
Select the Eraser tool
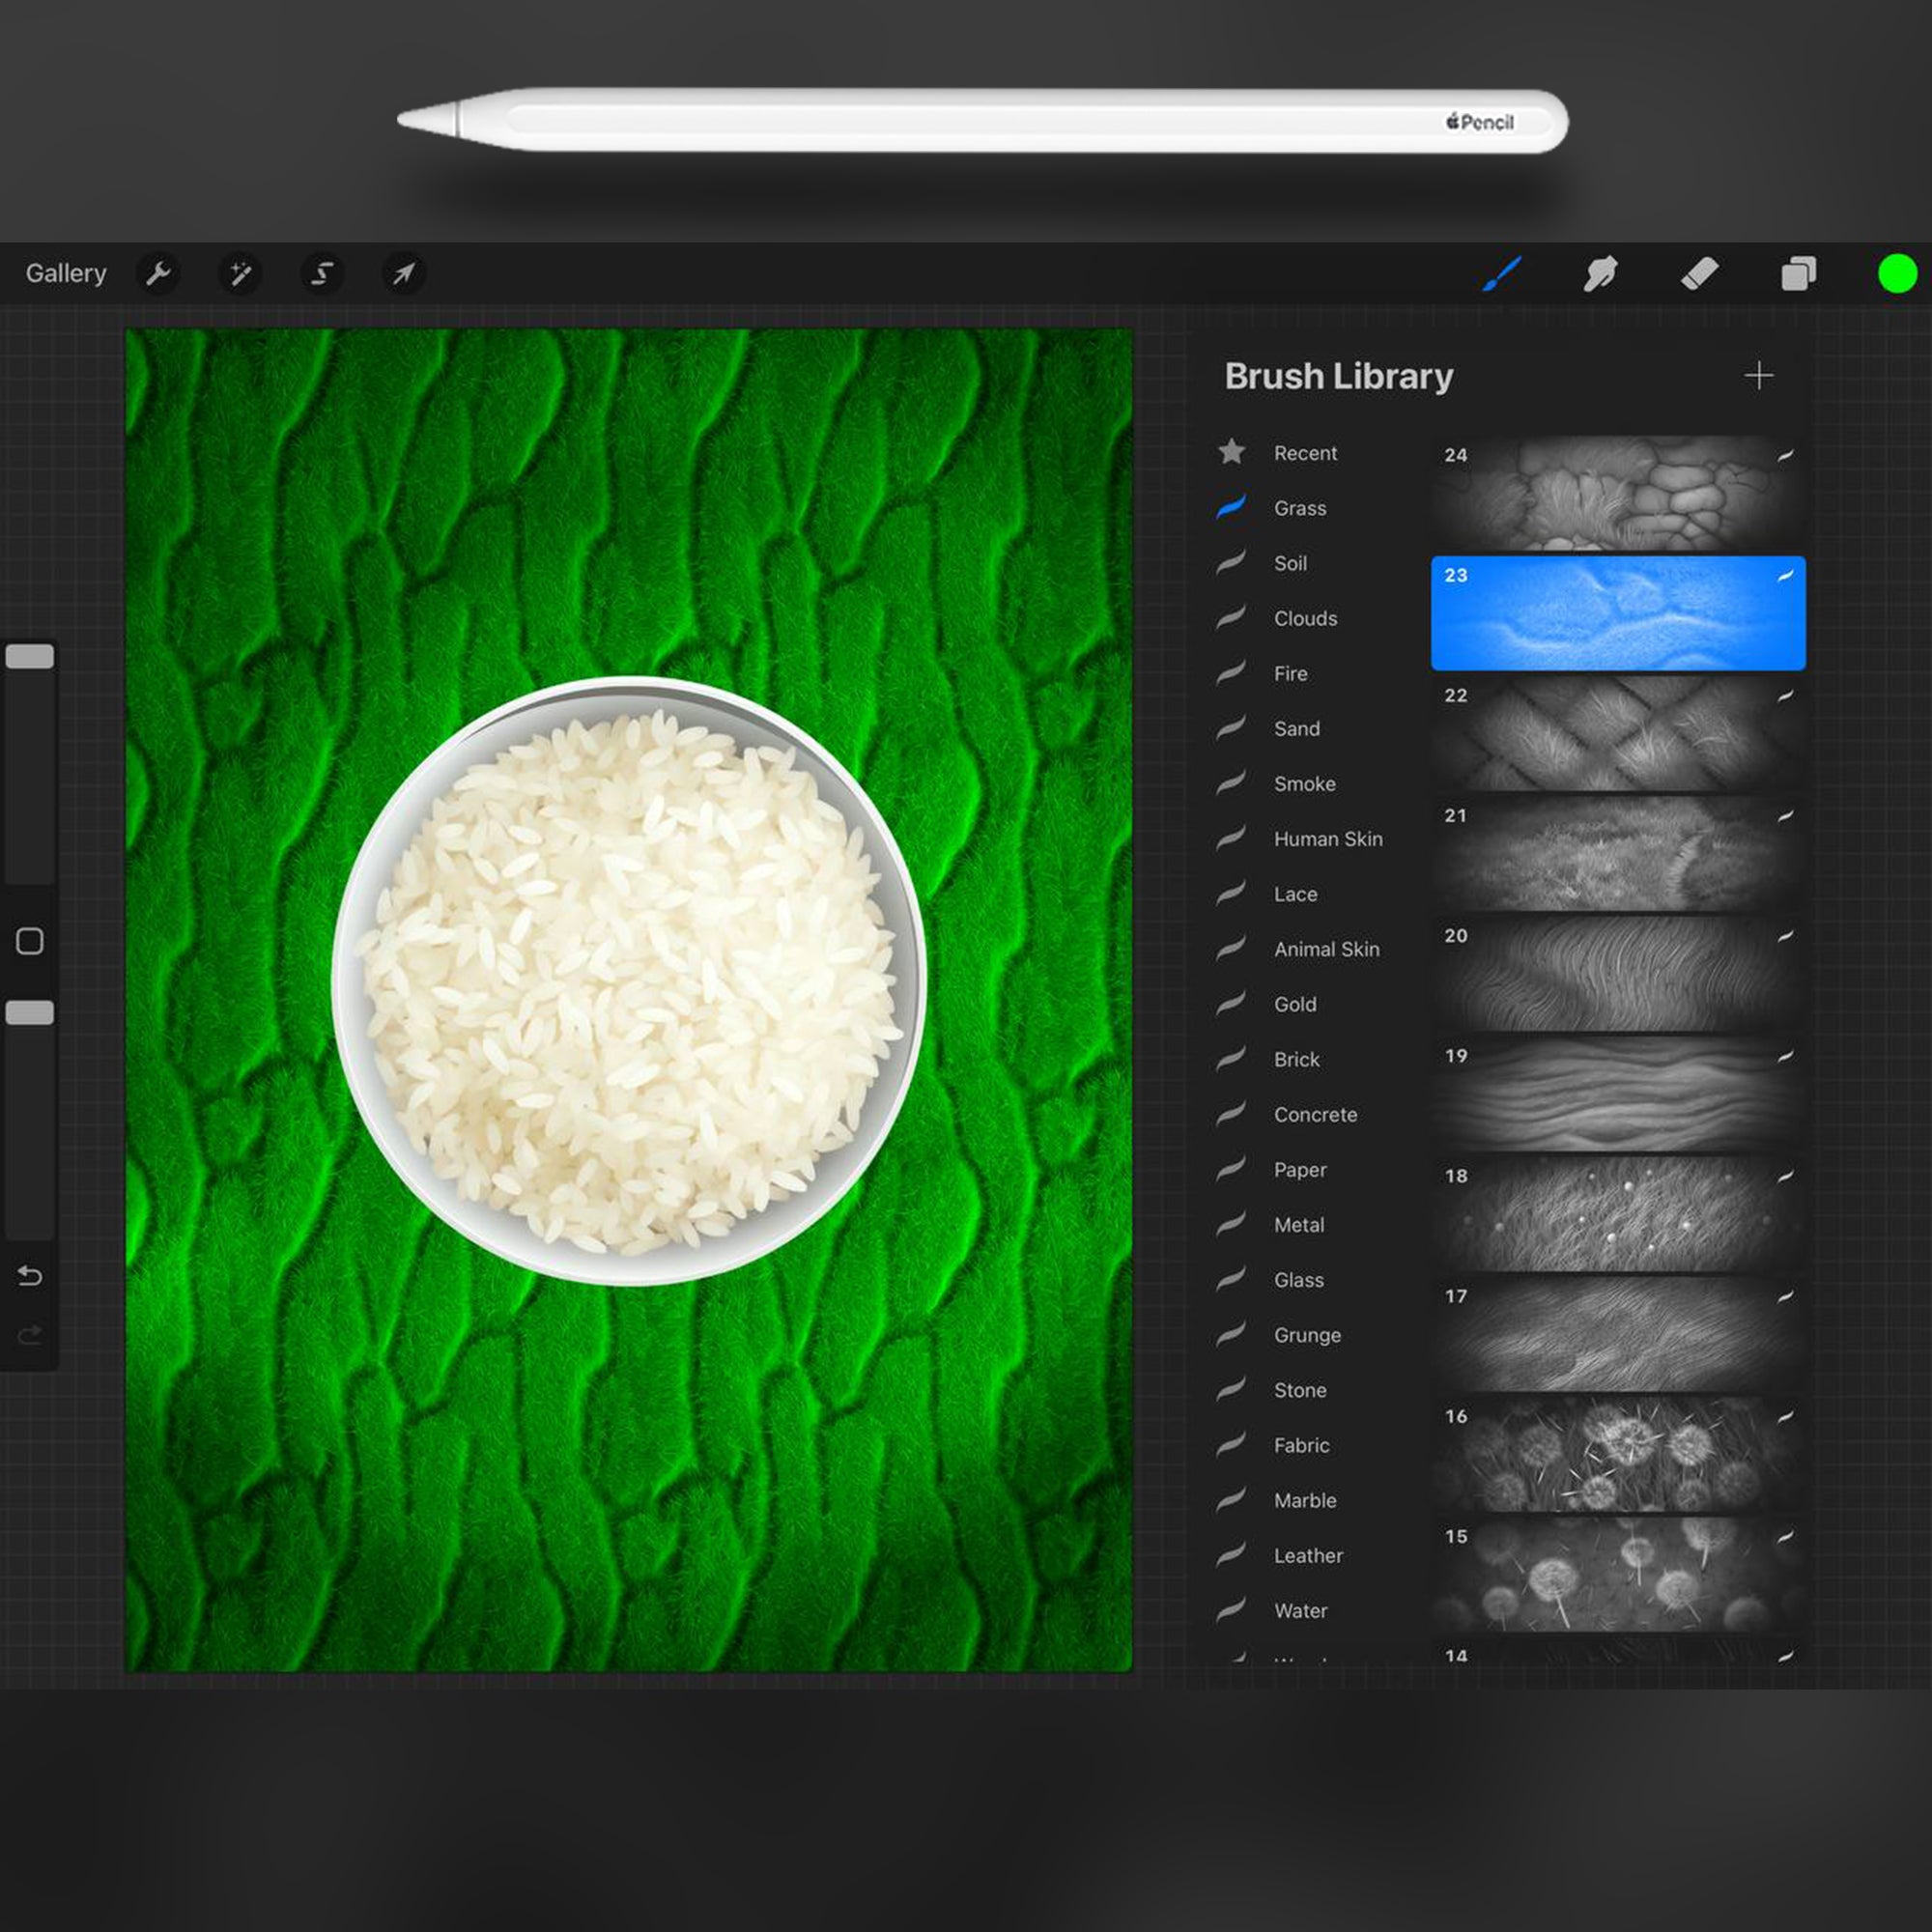pos(1700,274)
